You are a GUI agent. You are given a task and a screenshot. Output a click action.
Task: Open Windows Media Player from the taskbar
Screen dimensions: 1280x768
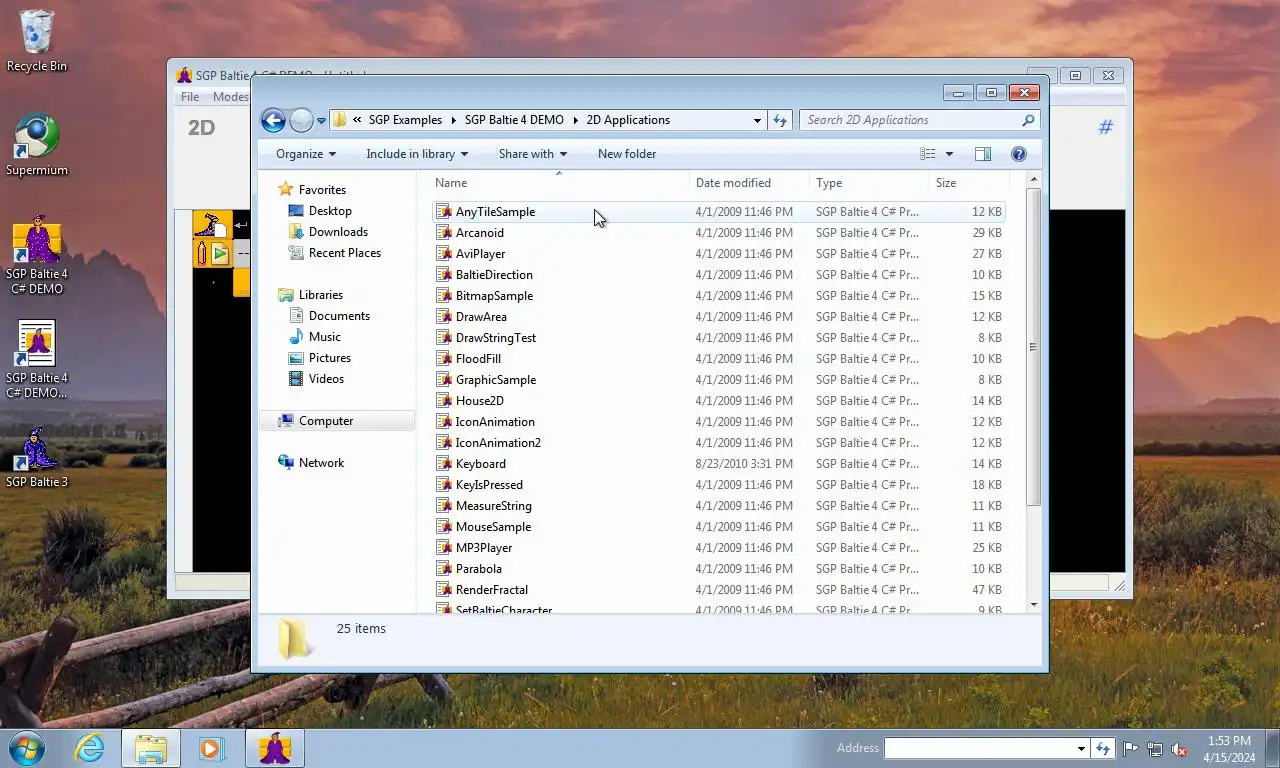click(212, 748)
